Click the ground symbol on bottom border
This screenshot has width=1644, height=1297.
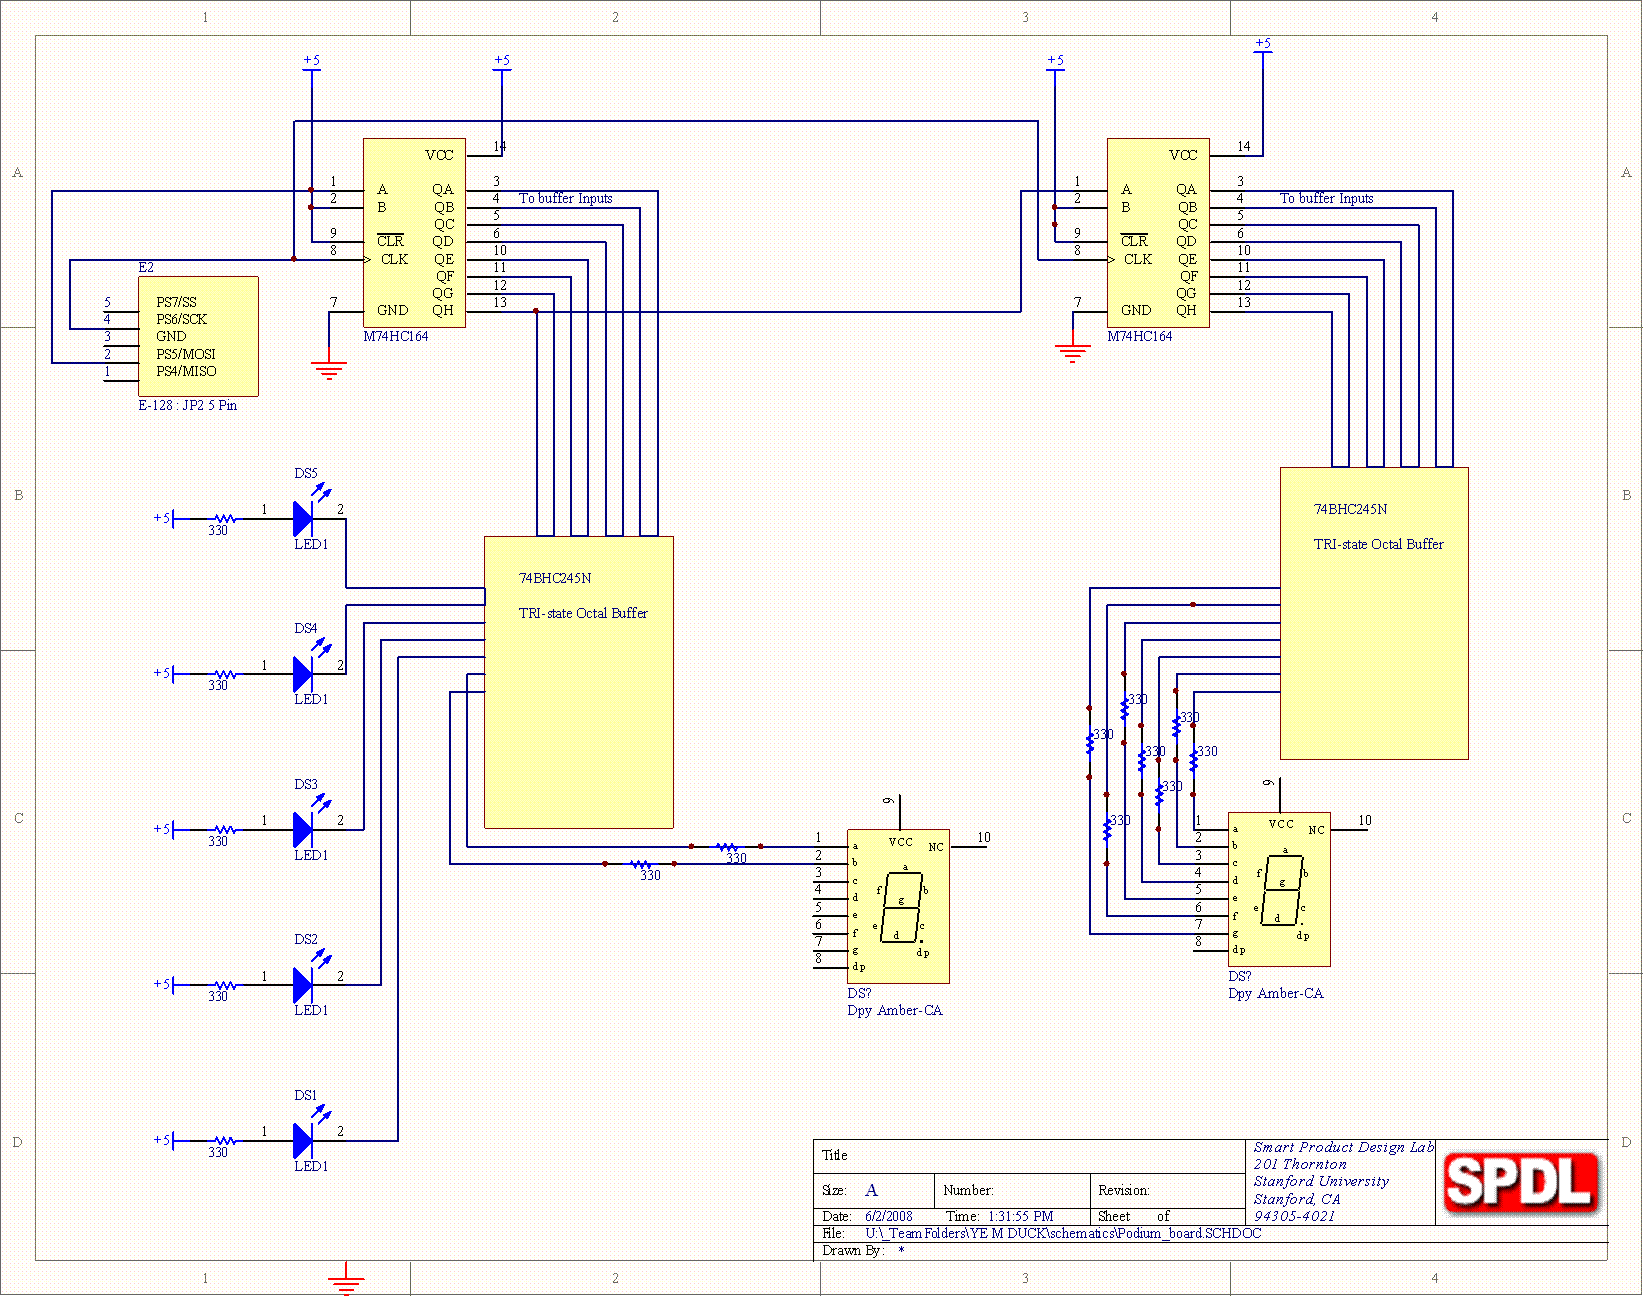pos(346,1280)
